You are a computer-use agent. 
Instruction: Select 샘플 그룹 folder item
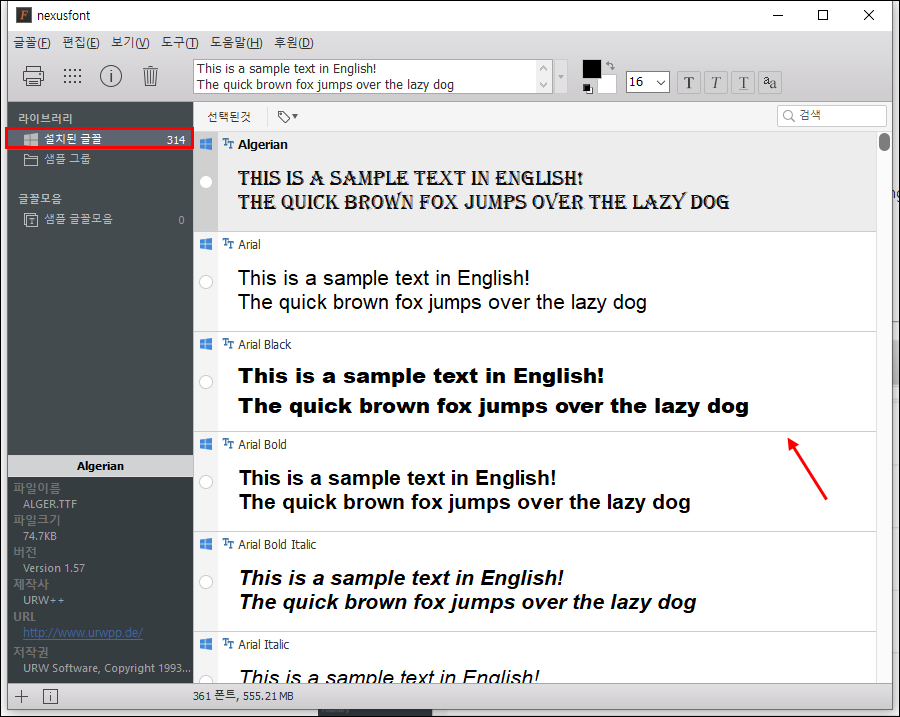100,159
